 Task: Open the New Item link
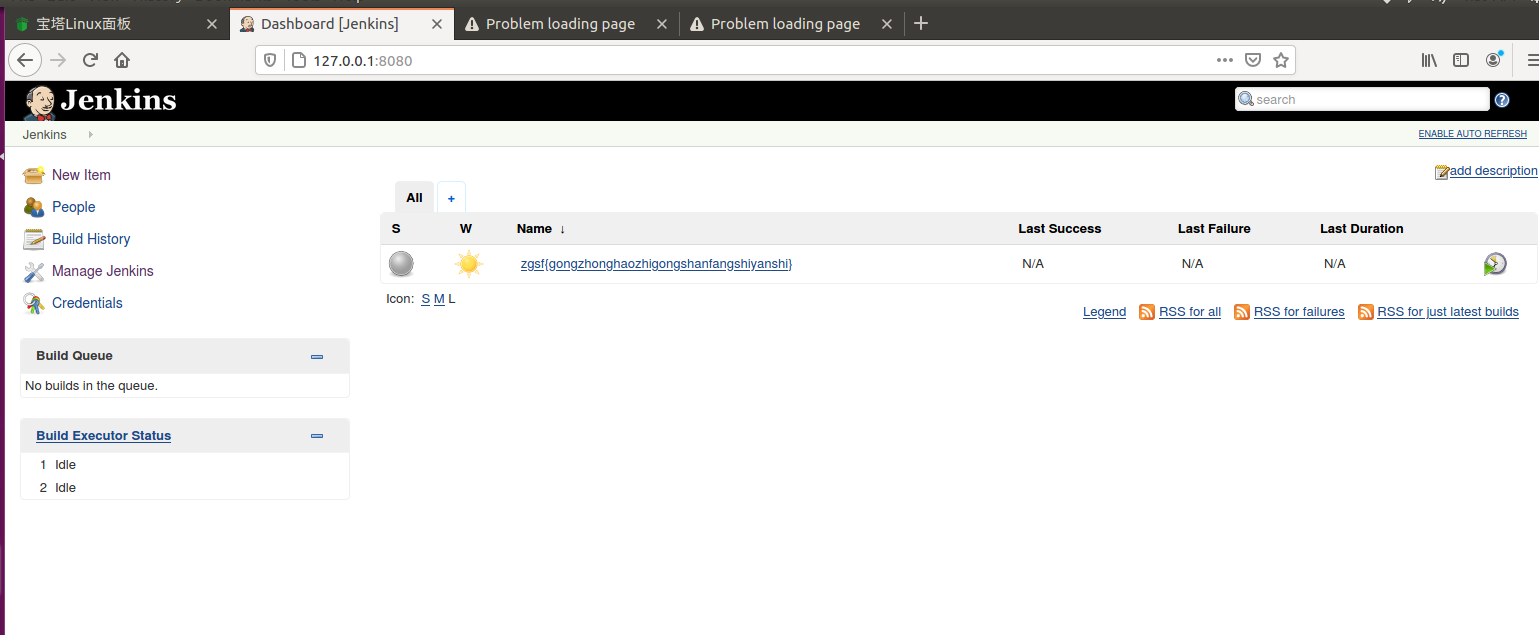(x=81, y=175)
